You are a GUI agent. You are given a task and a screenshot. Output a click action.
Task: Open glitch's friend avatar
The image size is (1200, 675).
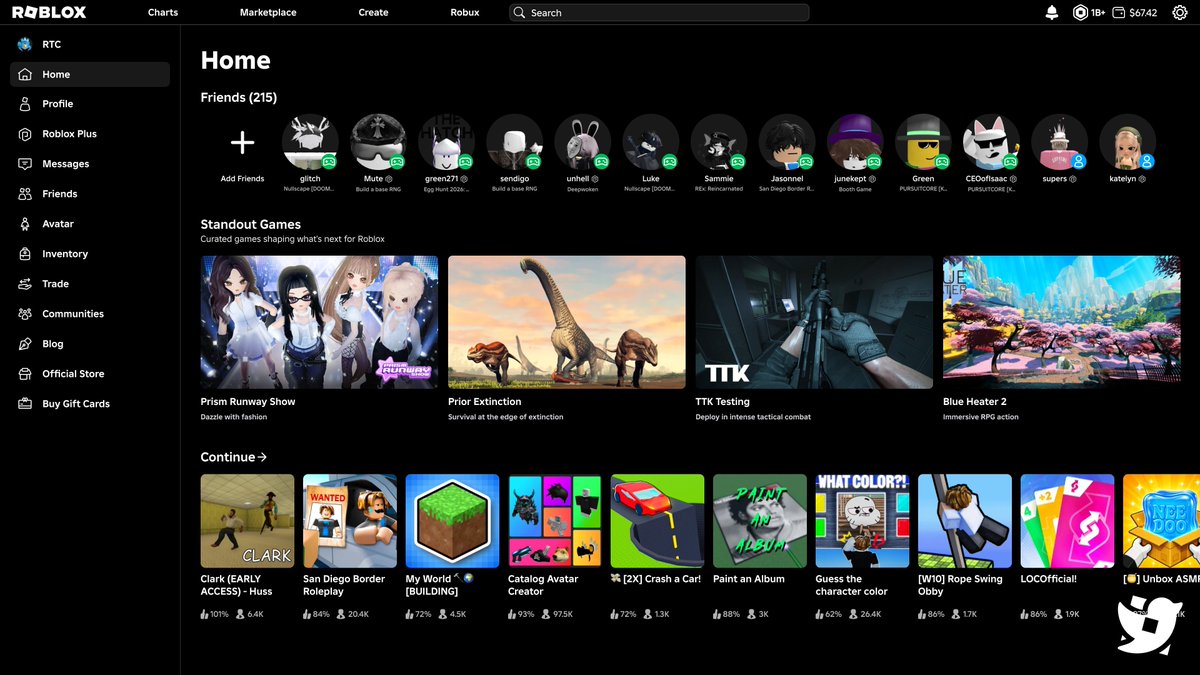(x=310, y=142)
